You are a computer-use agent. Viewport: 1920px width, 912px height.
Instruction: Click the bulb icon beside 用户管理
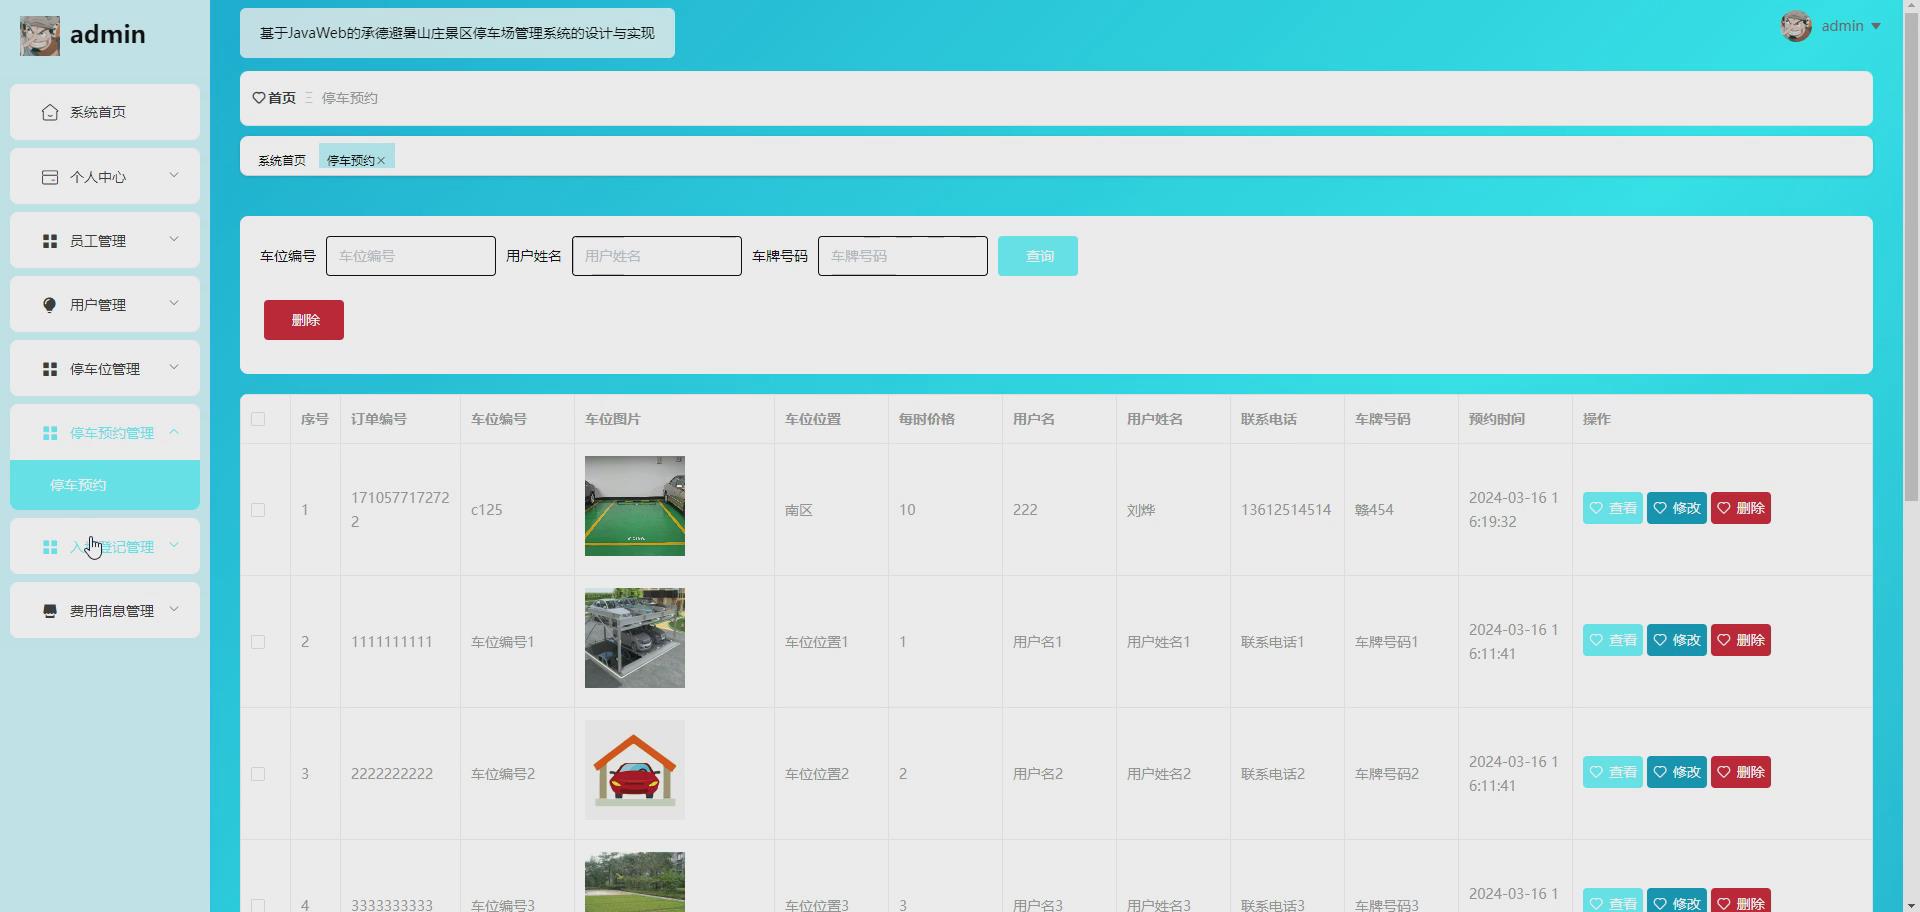click(50, 305)
